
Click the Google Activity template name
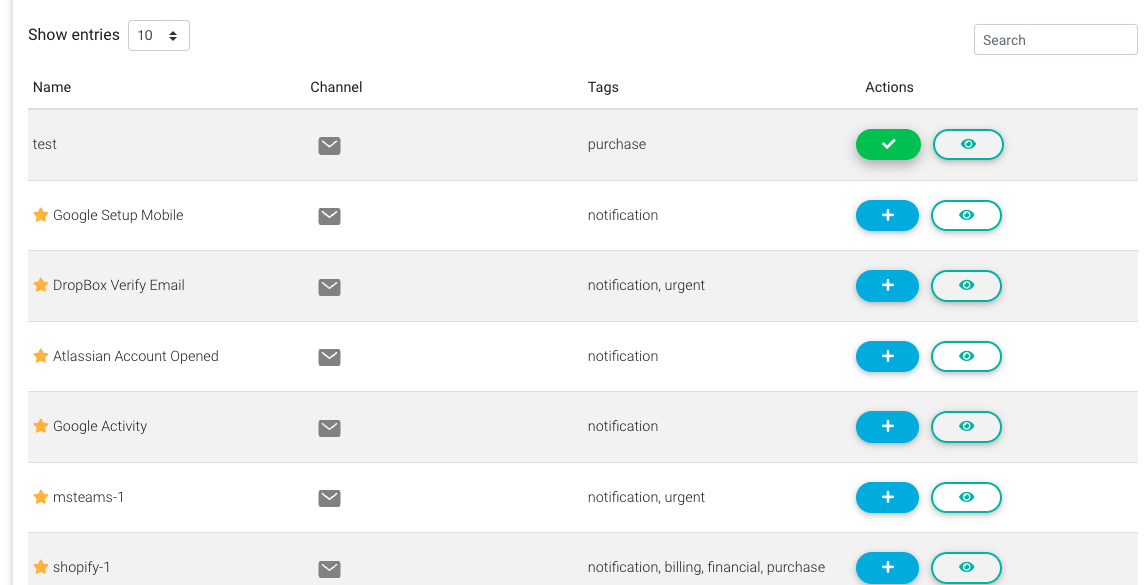(100, 427)
